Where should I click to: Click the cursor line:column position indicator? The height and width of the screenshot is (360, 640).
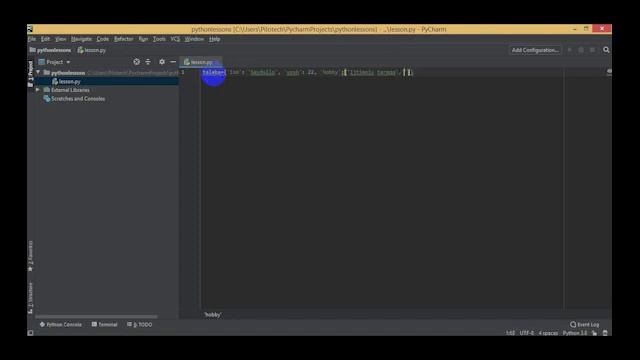(x=510, y=333)
